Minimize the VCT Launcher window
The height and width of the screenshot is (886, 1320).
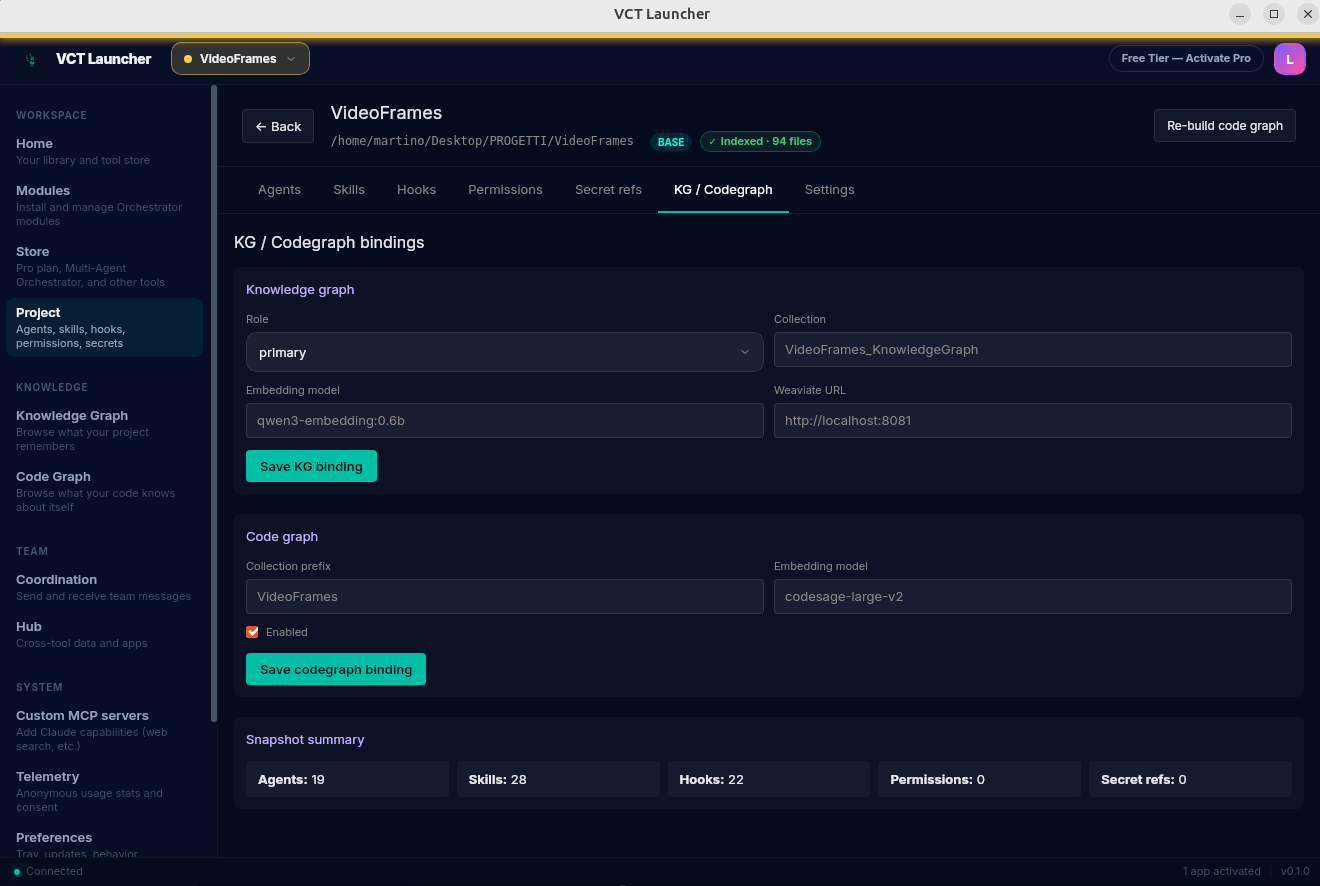1240,14
